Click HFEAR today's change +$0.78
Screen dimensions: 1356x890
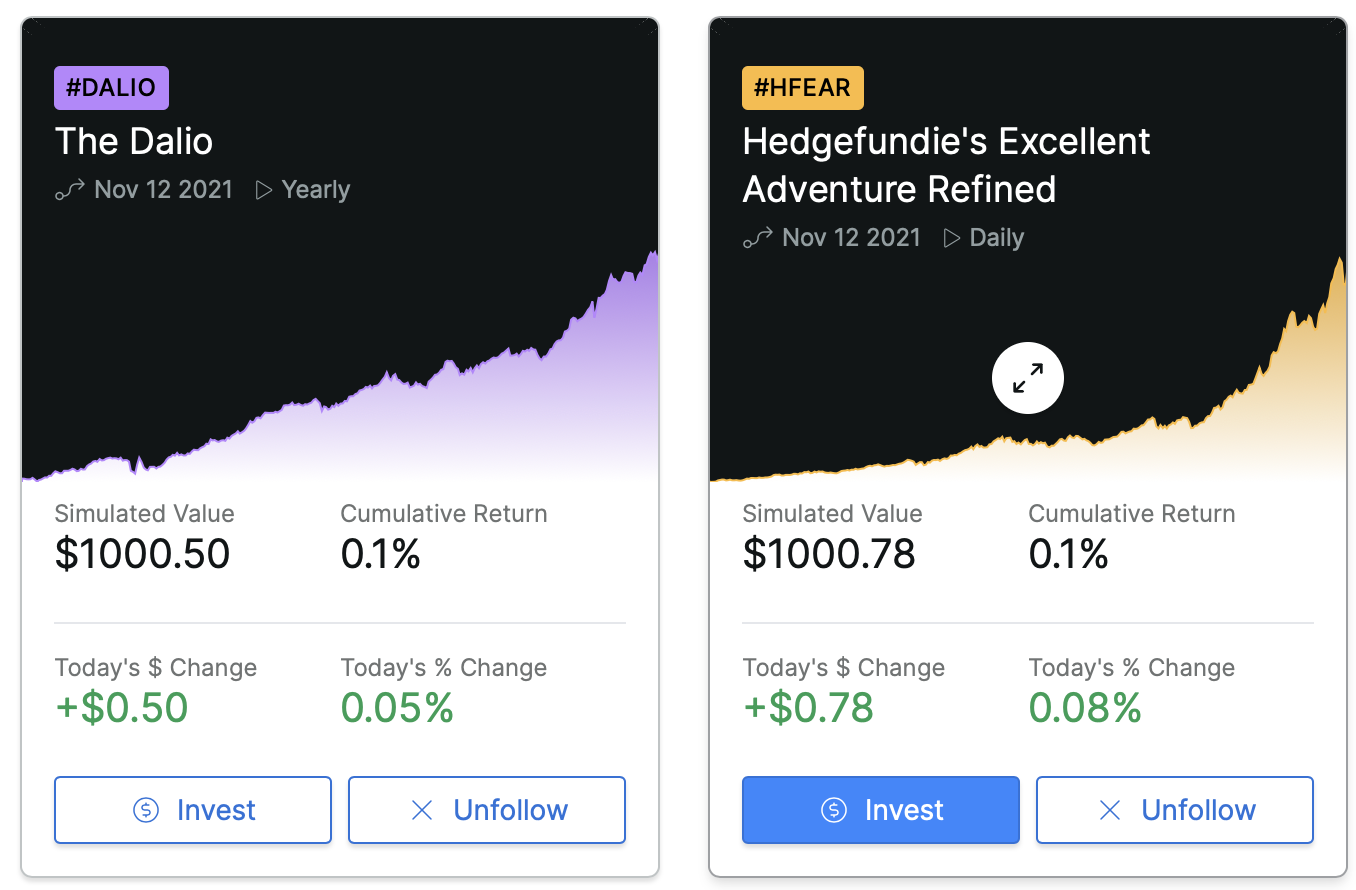click(808, 708)
